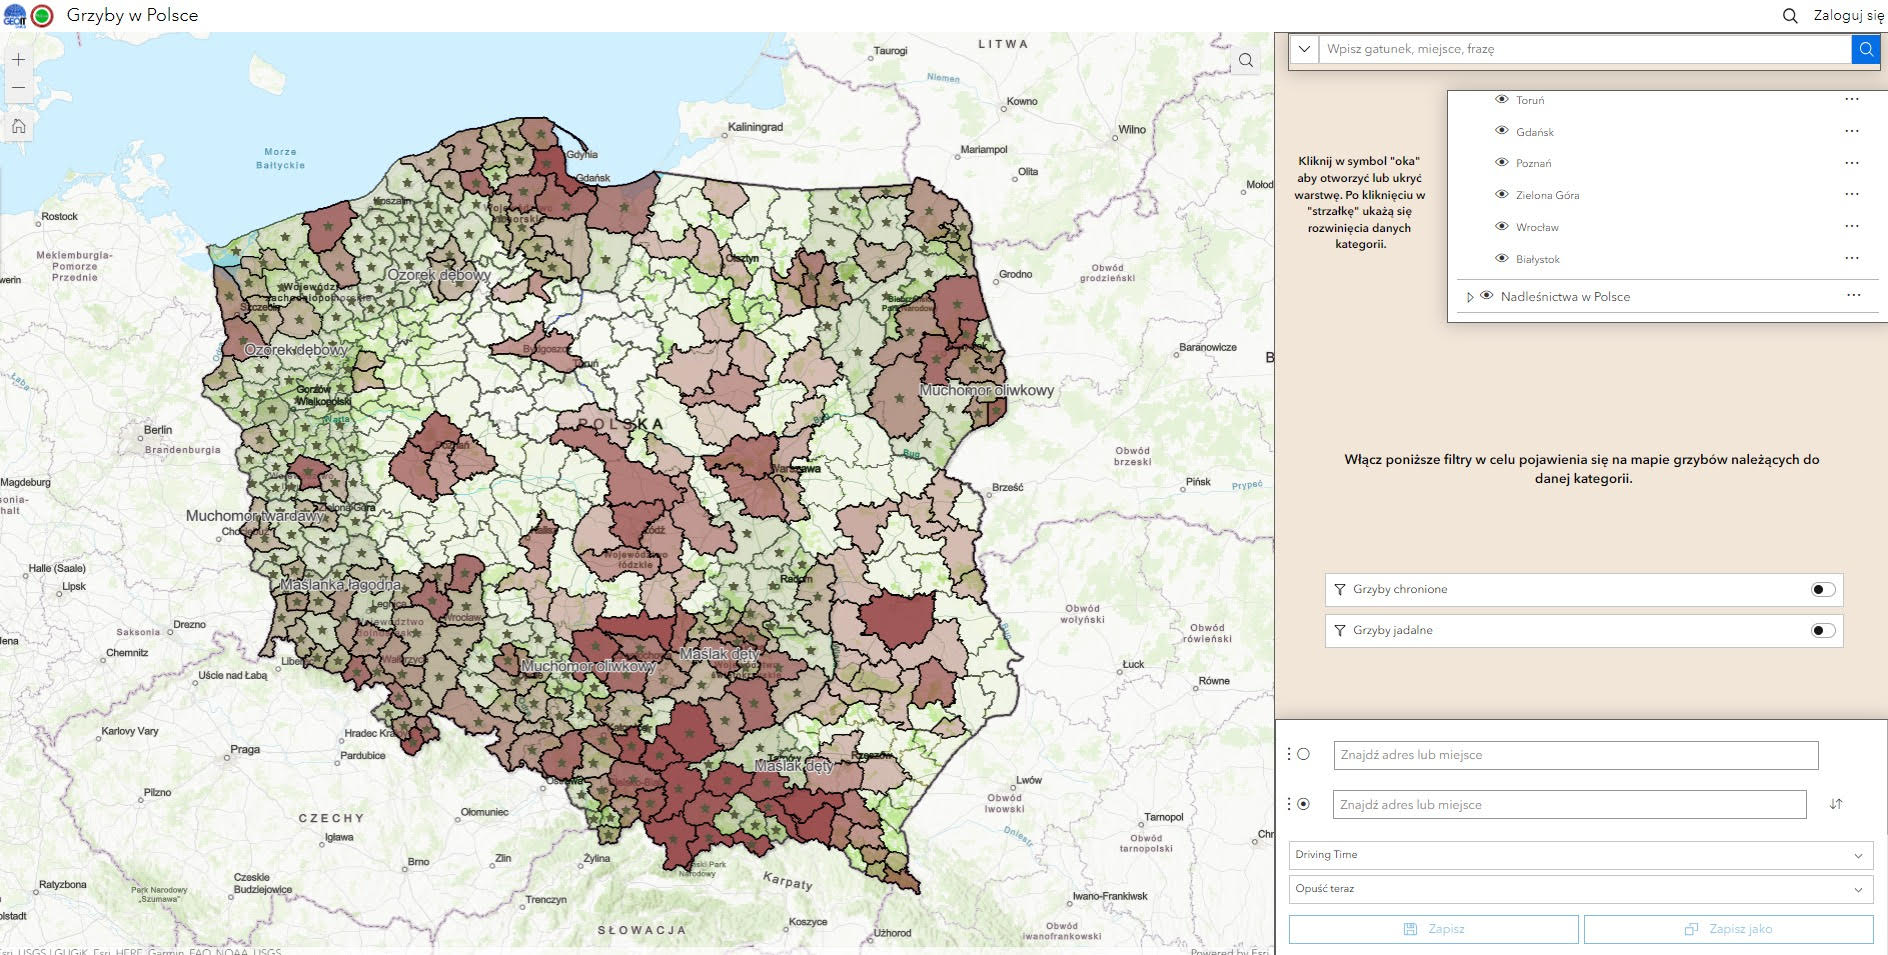This screenshot has height=955, width=1888.
Task: Enable the Grzyby jadalne filter switch
Action: (x=1822, y=631)
